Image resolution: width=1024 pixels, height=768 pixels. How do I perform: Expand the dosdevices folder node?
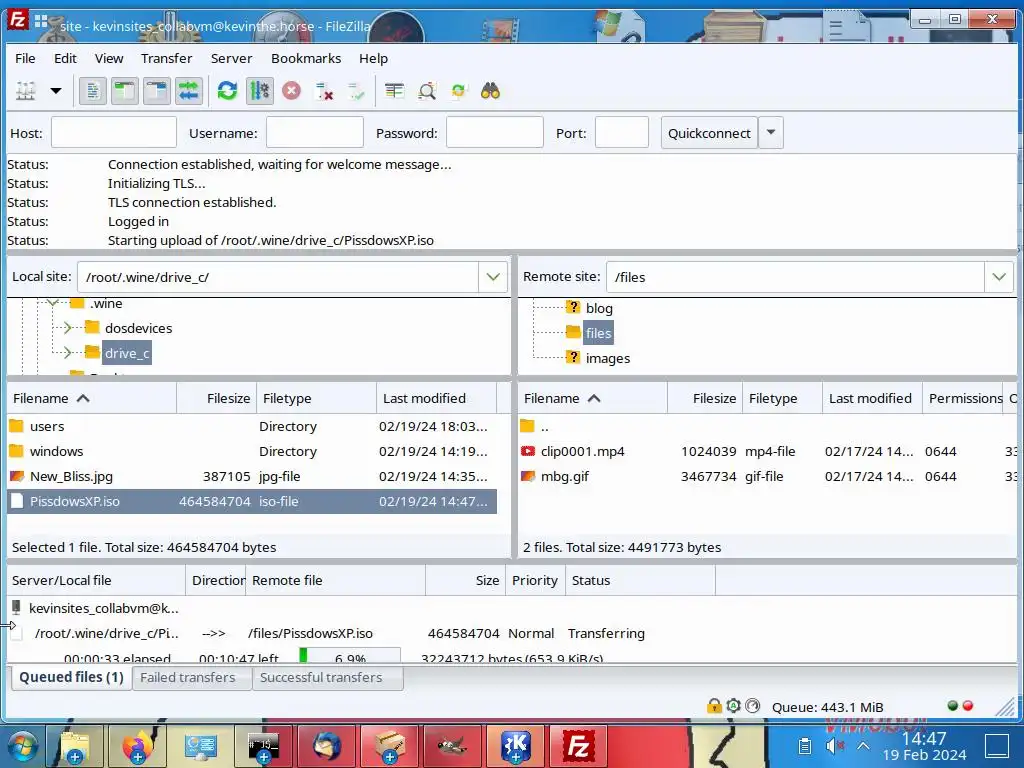click(67, 327)
